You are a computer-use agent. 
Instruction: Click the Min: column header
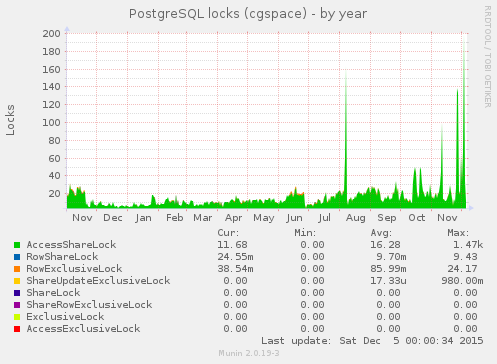[305, 233]
